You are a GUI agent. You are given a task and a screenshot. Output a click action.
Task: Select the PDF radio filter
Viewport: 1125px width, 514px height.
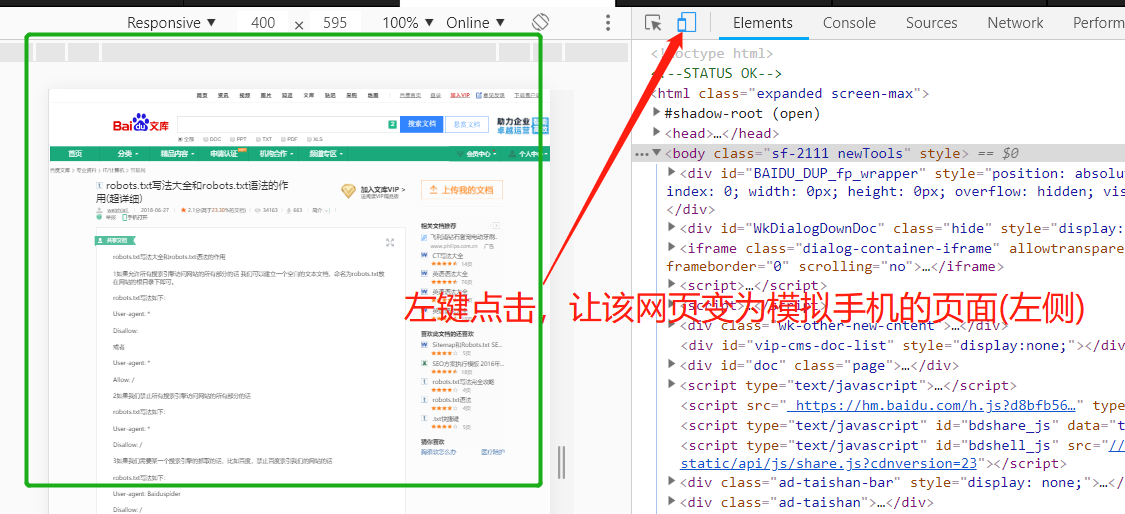284,139
